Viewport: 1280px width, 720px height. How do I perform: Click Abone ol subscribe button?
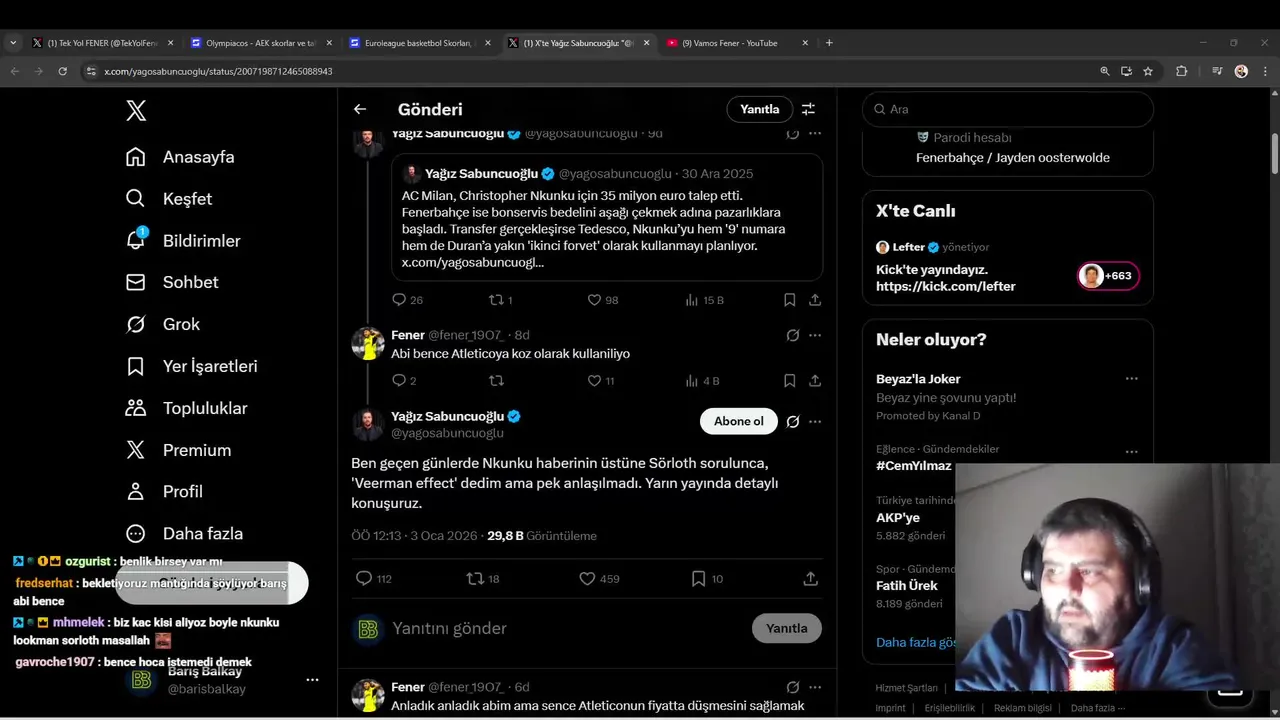click(x=738, y=421)
